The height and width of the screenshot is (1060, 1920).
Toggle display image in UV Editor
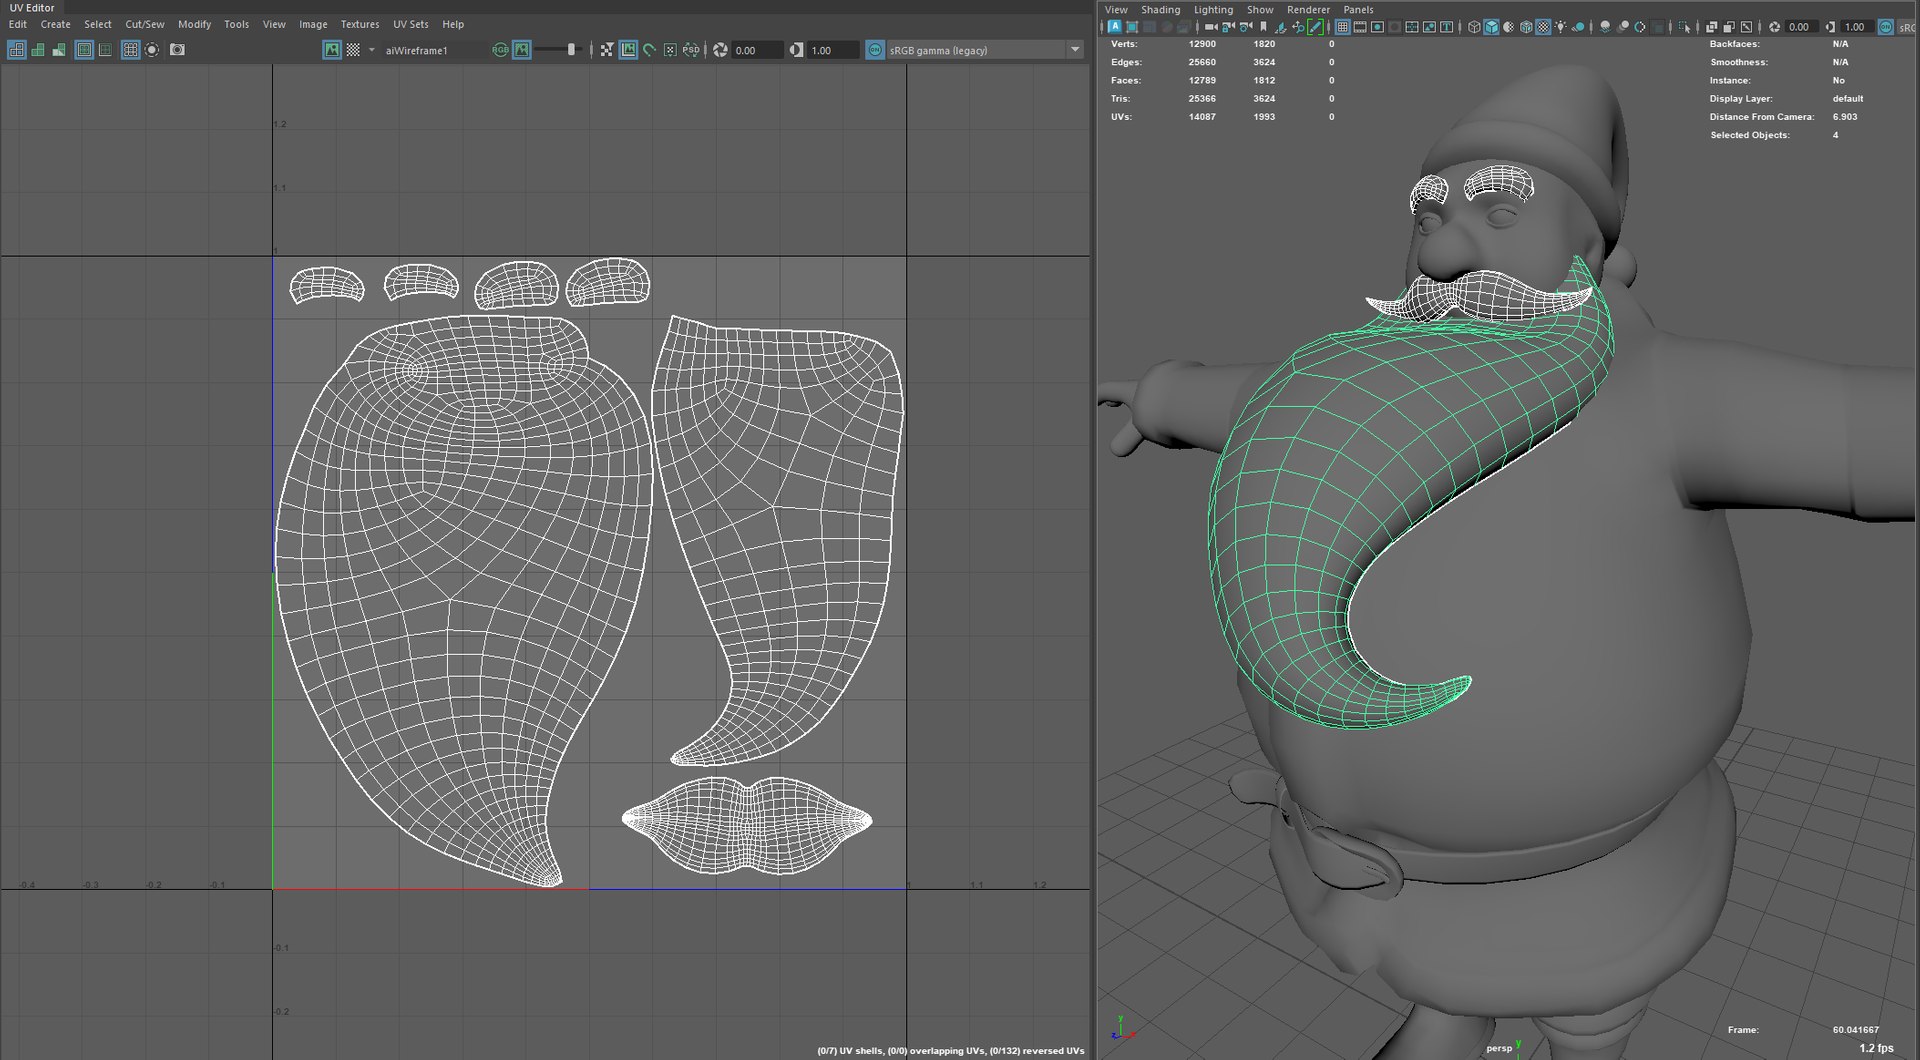click(x=332, y=50)
